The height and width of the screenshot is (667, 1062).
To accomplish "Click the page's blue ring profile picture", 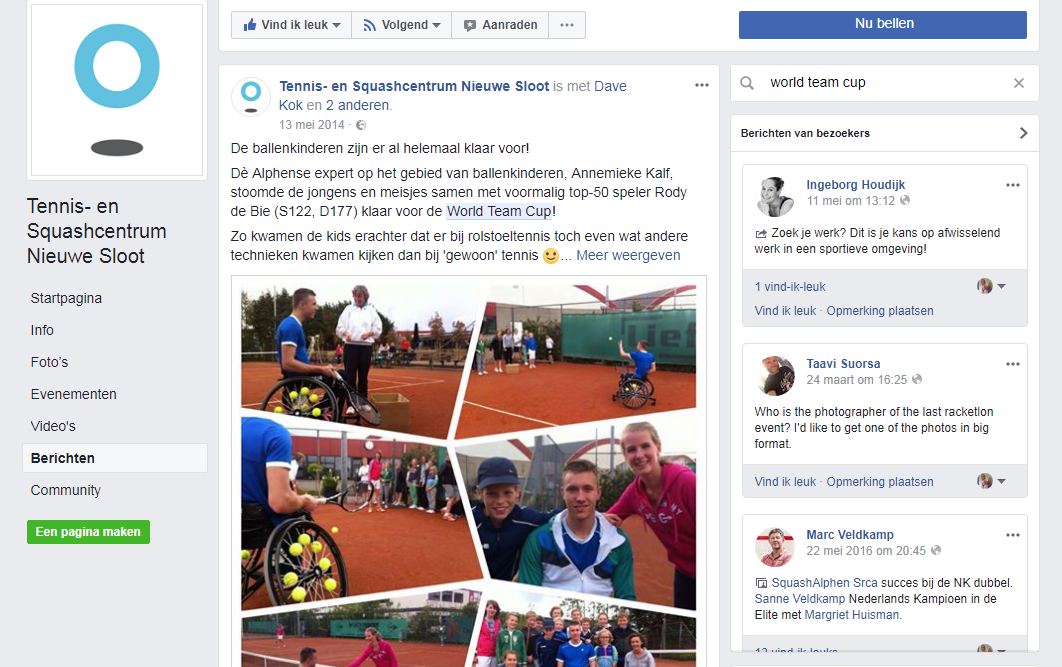I will [116, 90].
